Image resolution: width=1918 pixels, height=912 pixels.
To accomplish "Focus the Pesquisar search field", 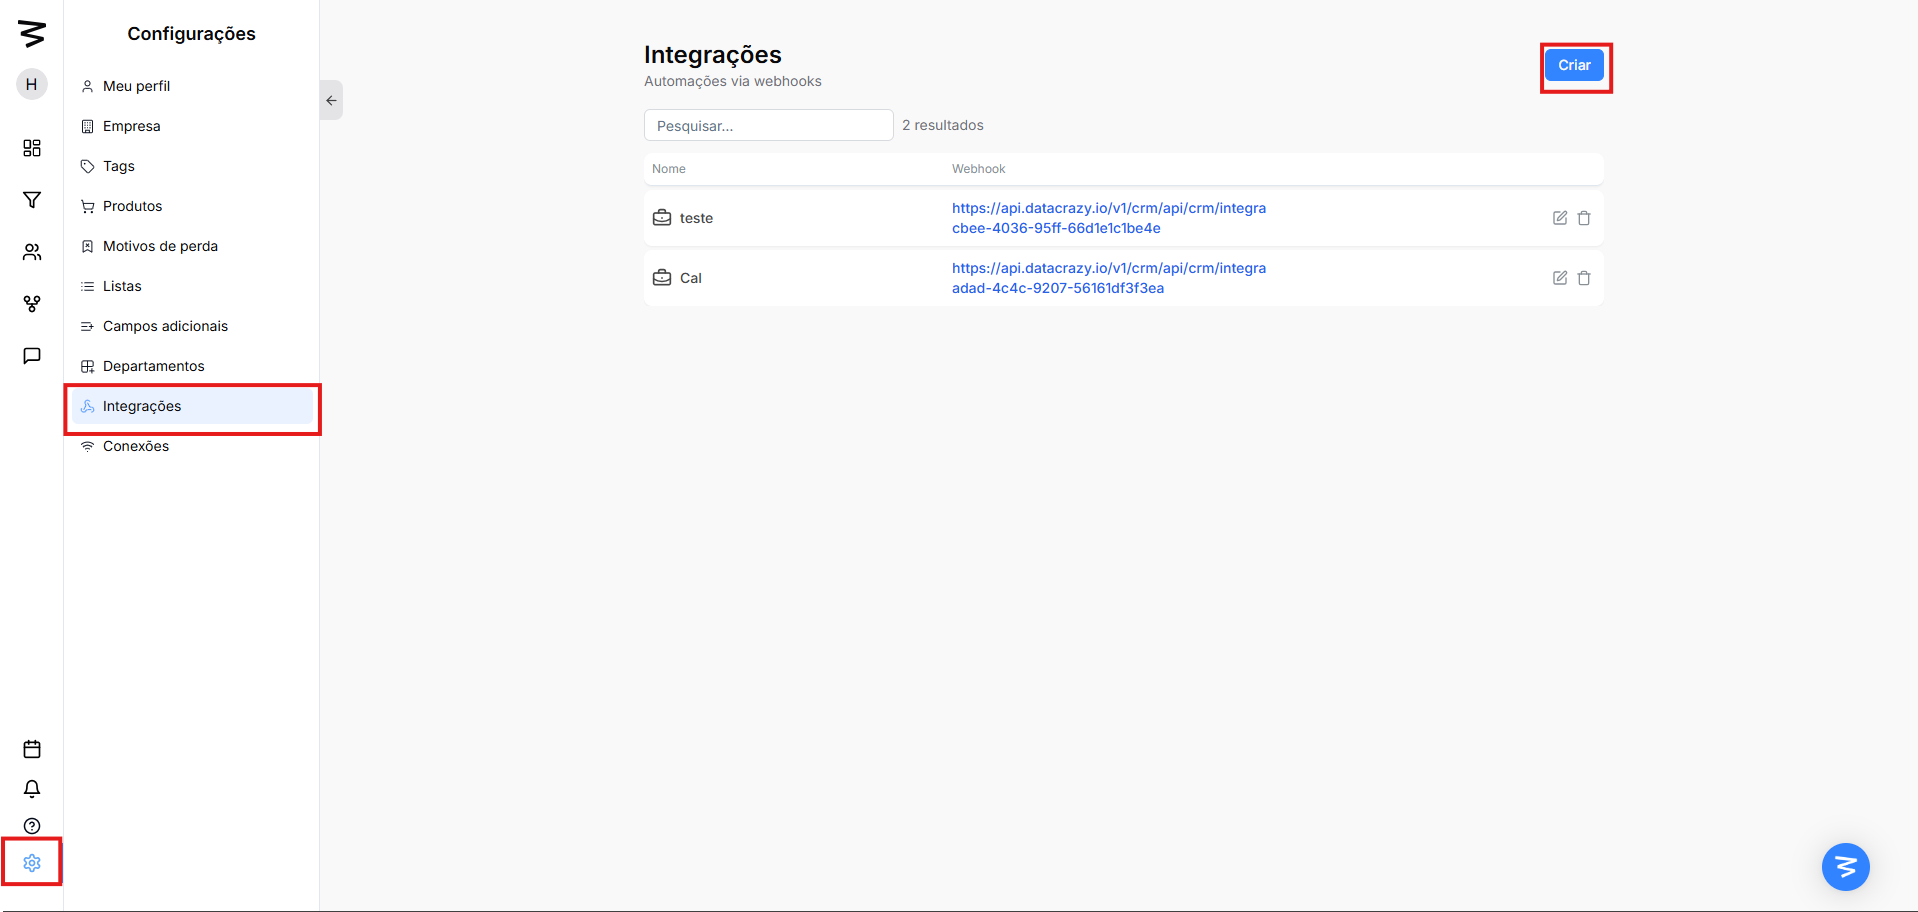I will 768,125.
